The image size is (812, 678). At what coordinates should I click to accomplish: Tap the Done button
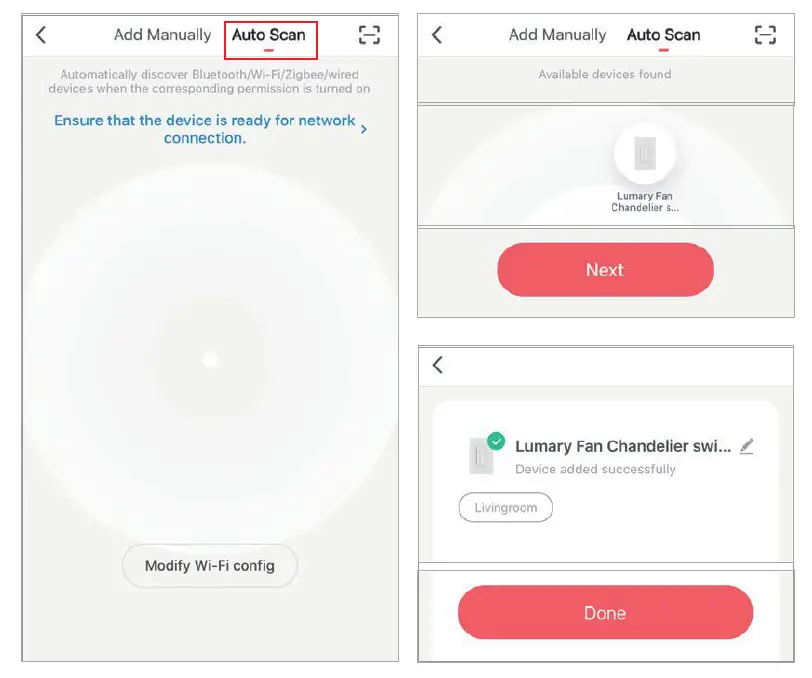click(605, 613)
